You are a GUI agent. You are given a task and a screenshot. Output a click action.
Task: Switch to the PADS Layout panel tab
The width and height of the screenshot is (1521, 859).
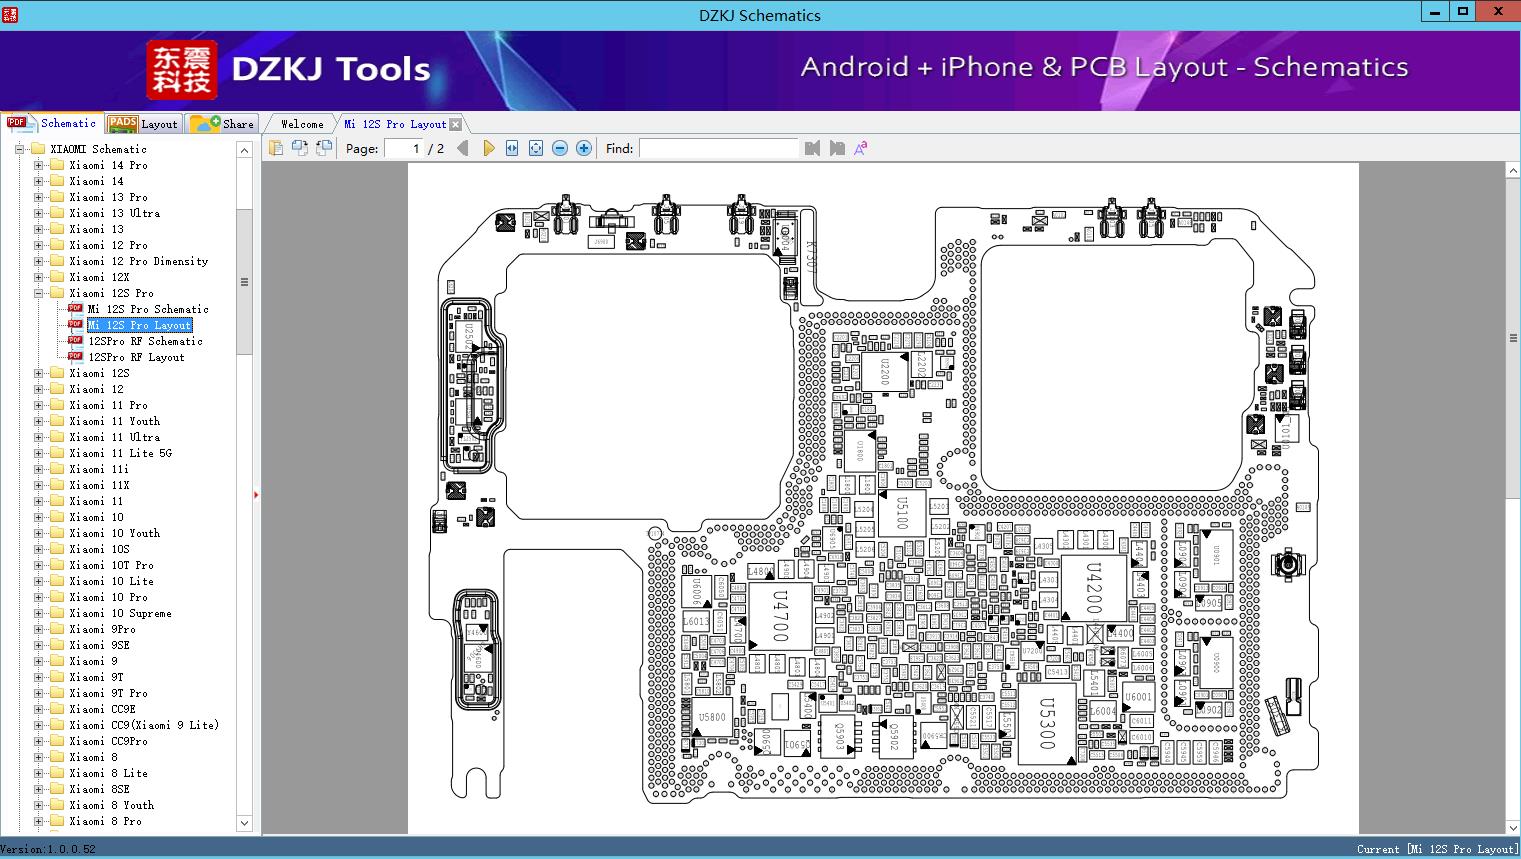tap(142, 124)
